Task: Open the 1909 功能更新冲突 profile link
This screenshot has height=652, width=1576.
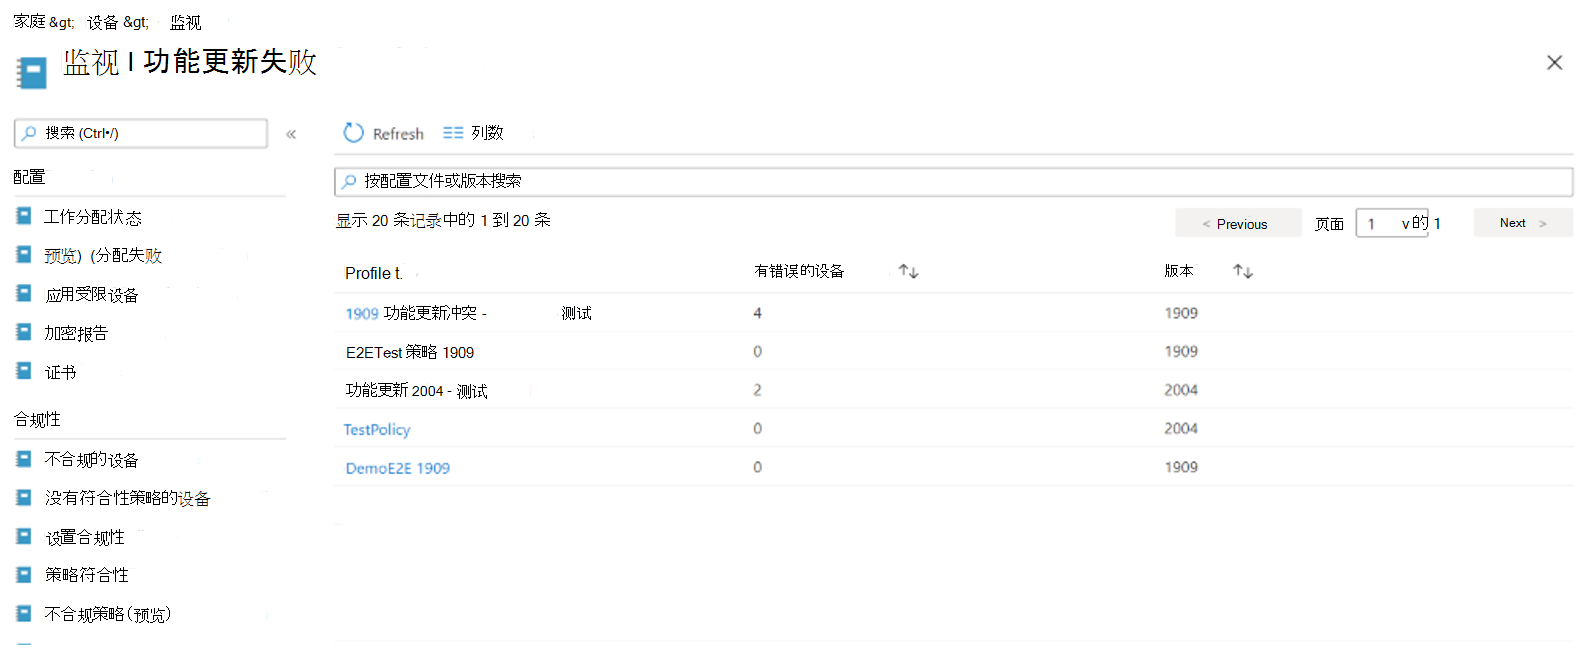Action: tap(416, 313)
